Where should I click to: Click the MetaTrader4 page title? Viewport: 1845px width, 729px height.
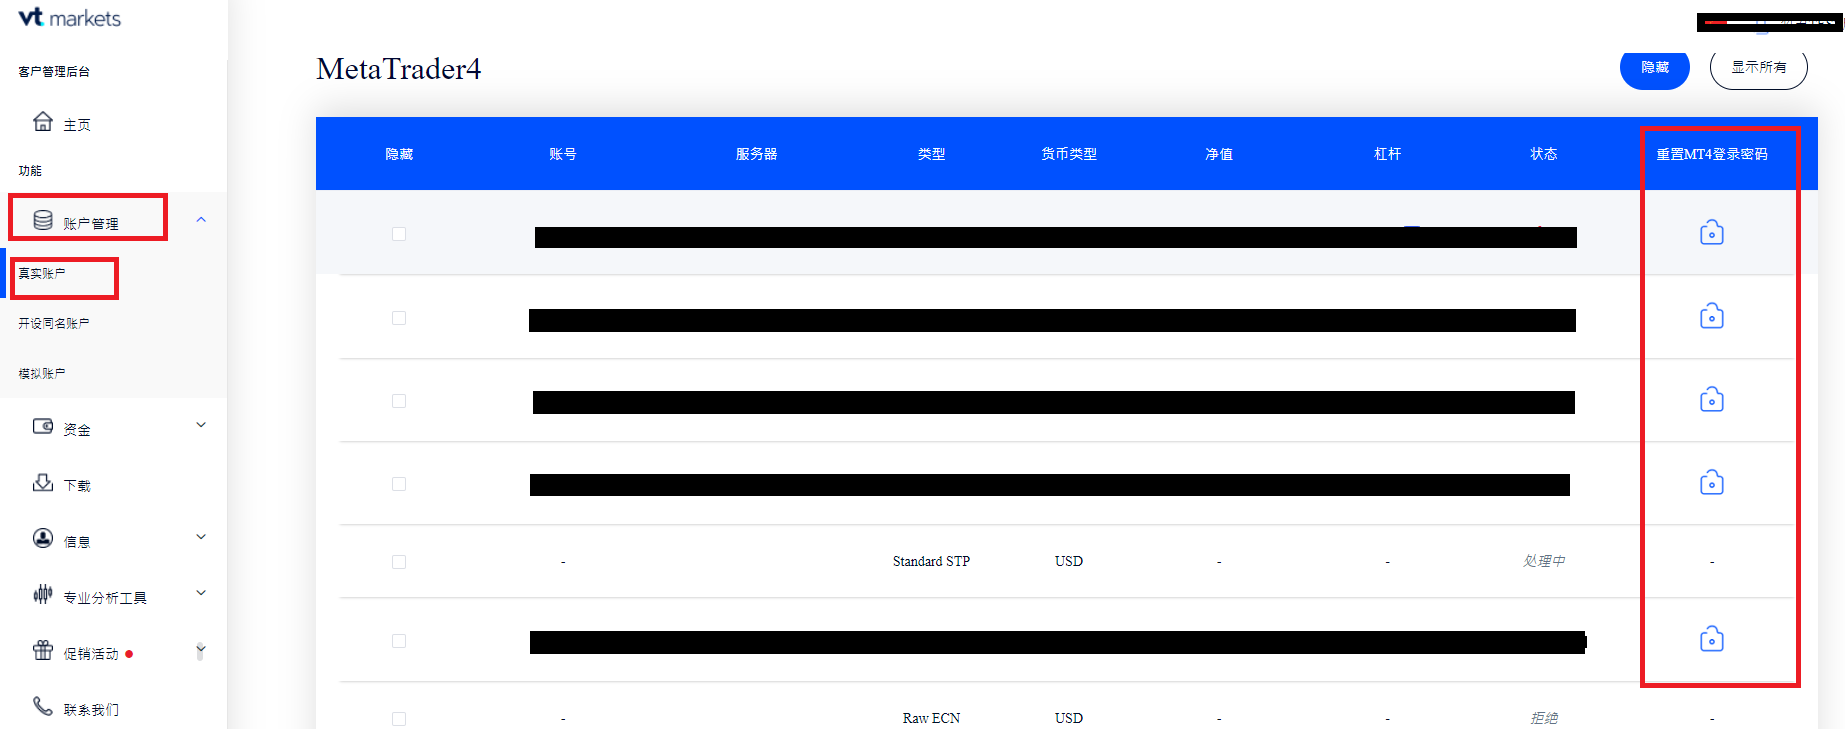click(399, 69)
